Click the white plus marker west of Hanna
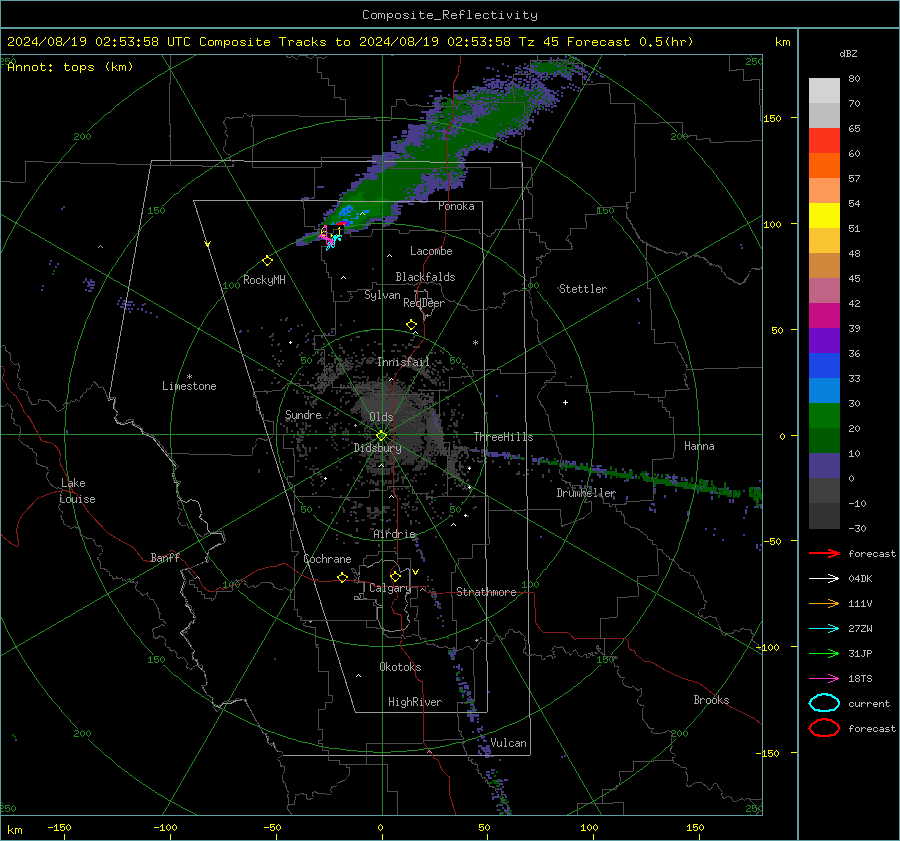The image size is (900, 841). (565, 402)
